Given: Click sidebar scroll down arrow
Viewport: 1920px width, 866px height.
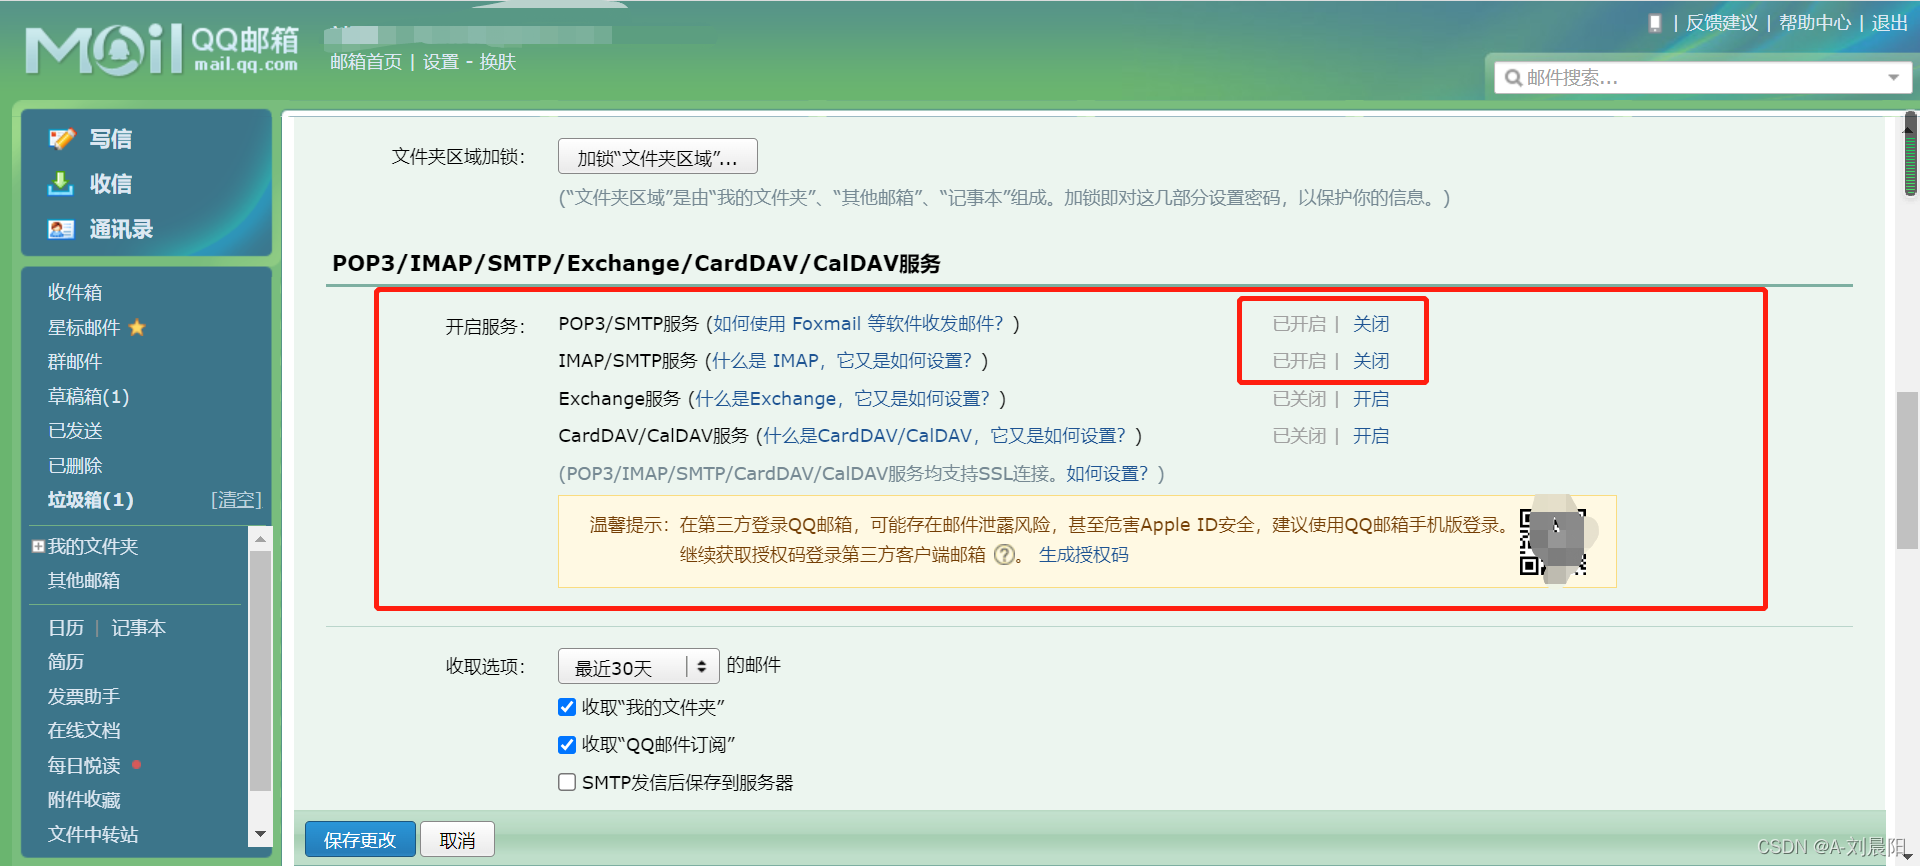Looking at the screenshot, I should [x=260, y=834].
